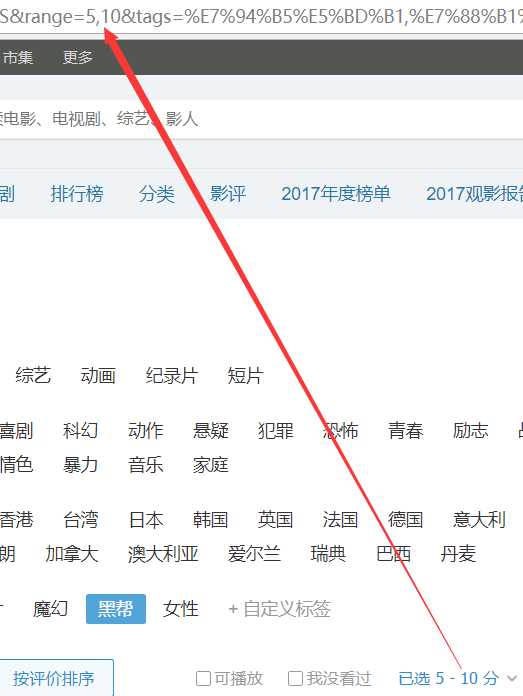Select the 喜剧 genre tag
This screenshot has width=523, height=696.
[x=16, y=431]
